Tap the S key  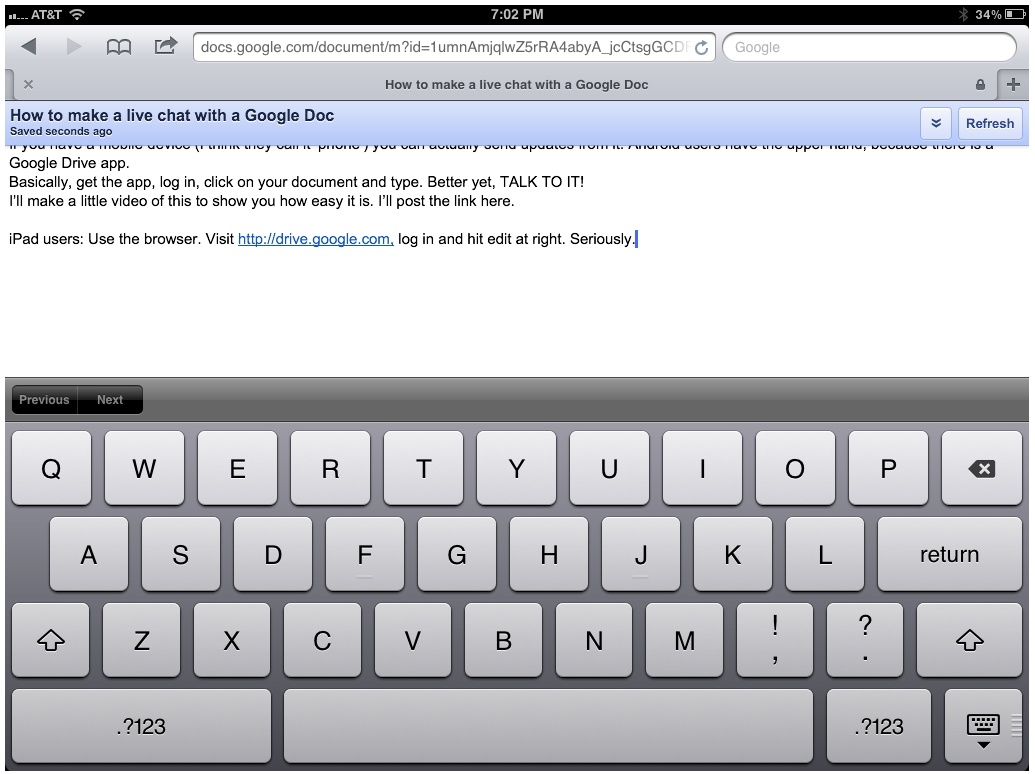(x=181, y=554)
